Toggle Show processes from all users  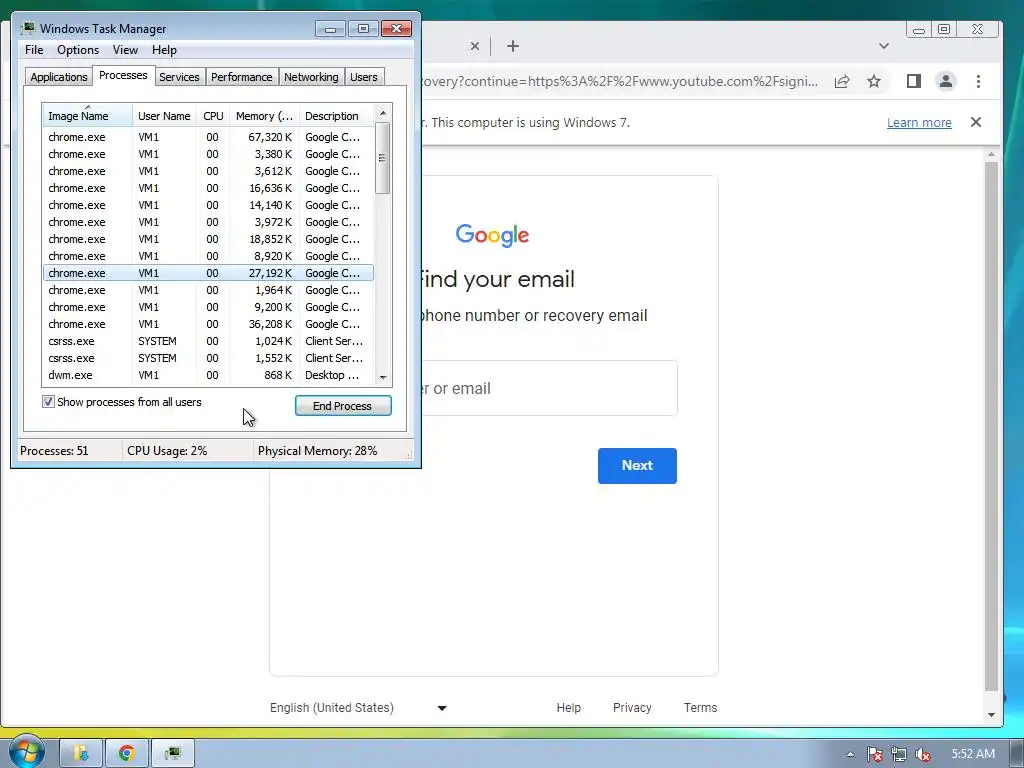pos(48,402)
